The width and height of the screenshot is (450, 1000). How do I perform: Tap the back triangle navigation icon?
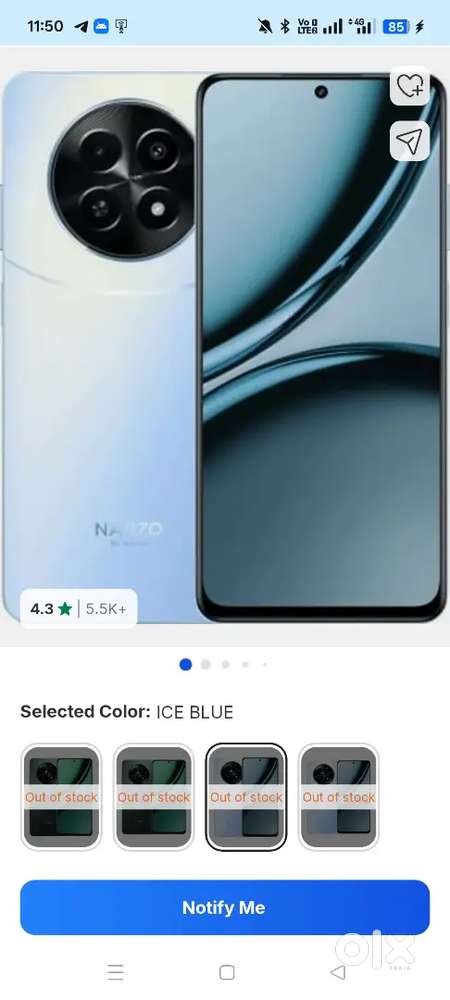(338, 972)
